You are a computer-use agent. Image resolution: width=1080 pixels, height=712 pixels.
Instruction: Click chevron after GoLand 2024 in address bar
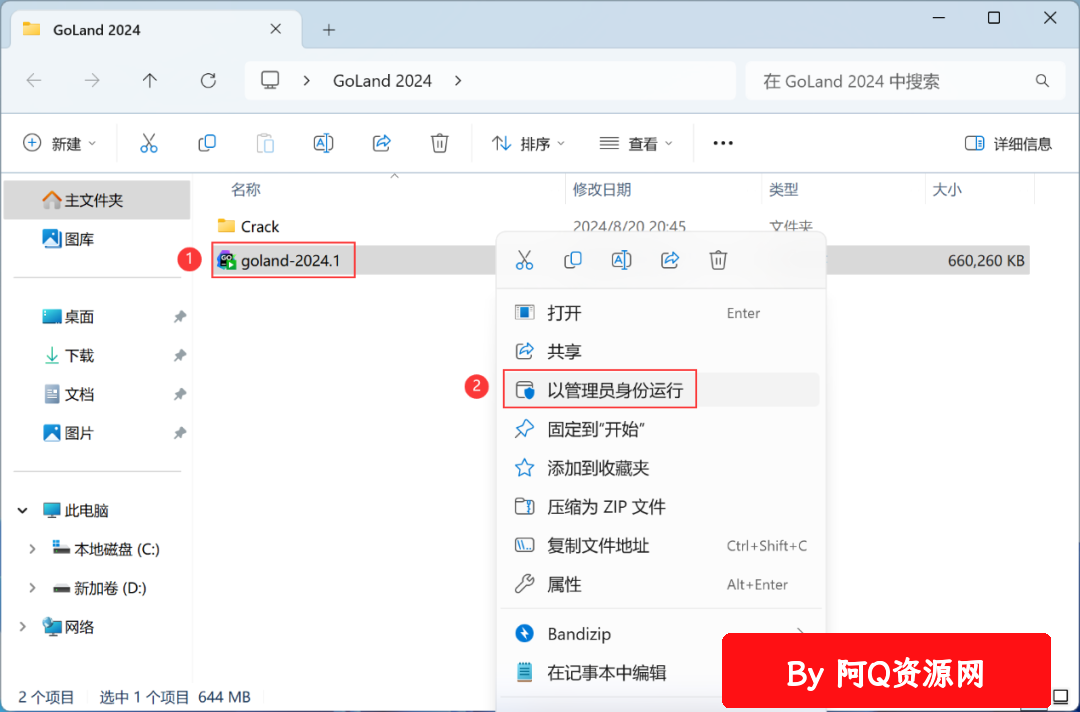coord(458,81)
